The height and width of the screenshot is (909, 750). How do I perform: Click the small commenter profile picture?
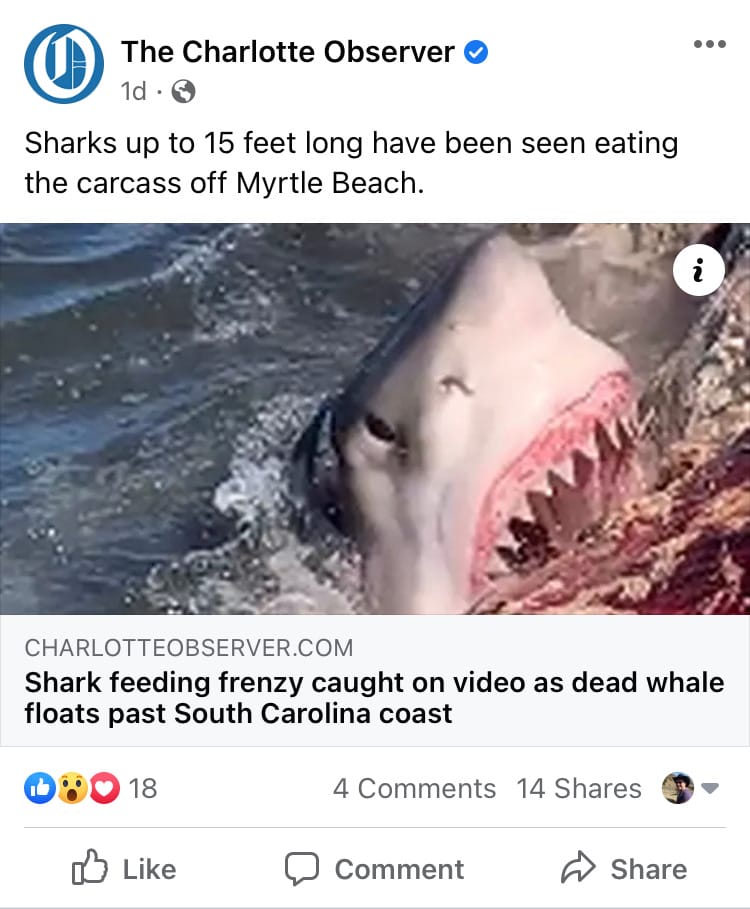click(678, 788)
